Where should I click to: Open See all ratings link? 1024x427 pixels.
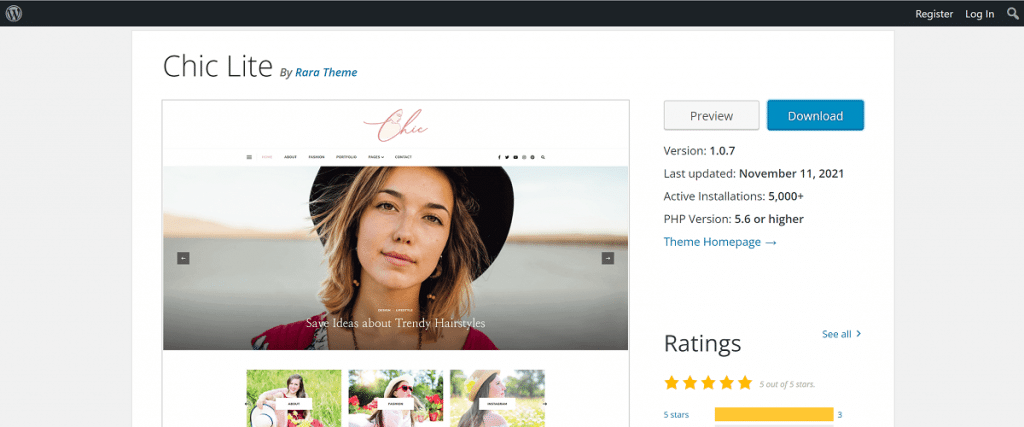(x=837, y=334)
